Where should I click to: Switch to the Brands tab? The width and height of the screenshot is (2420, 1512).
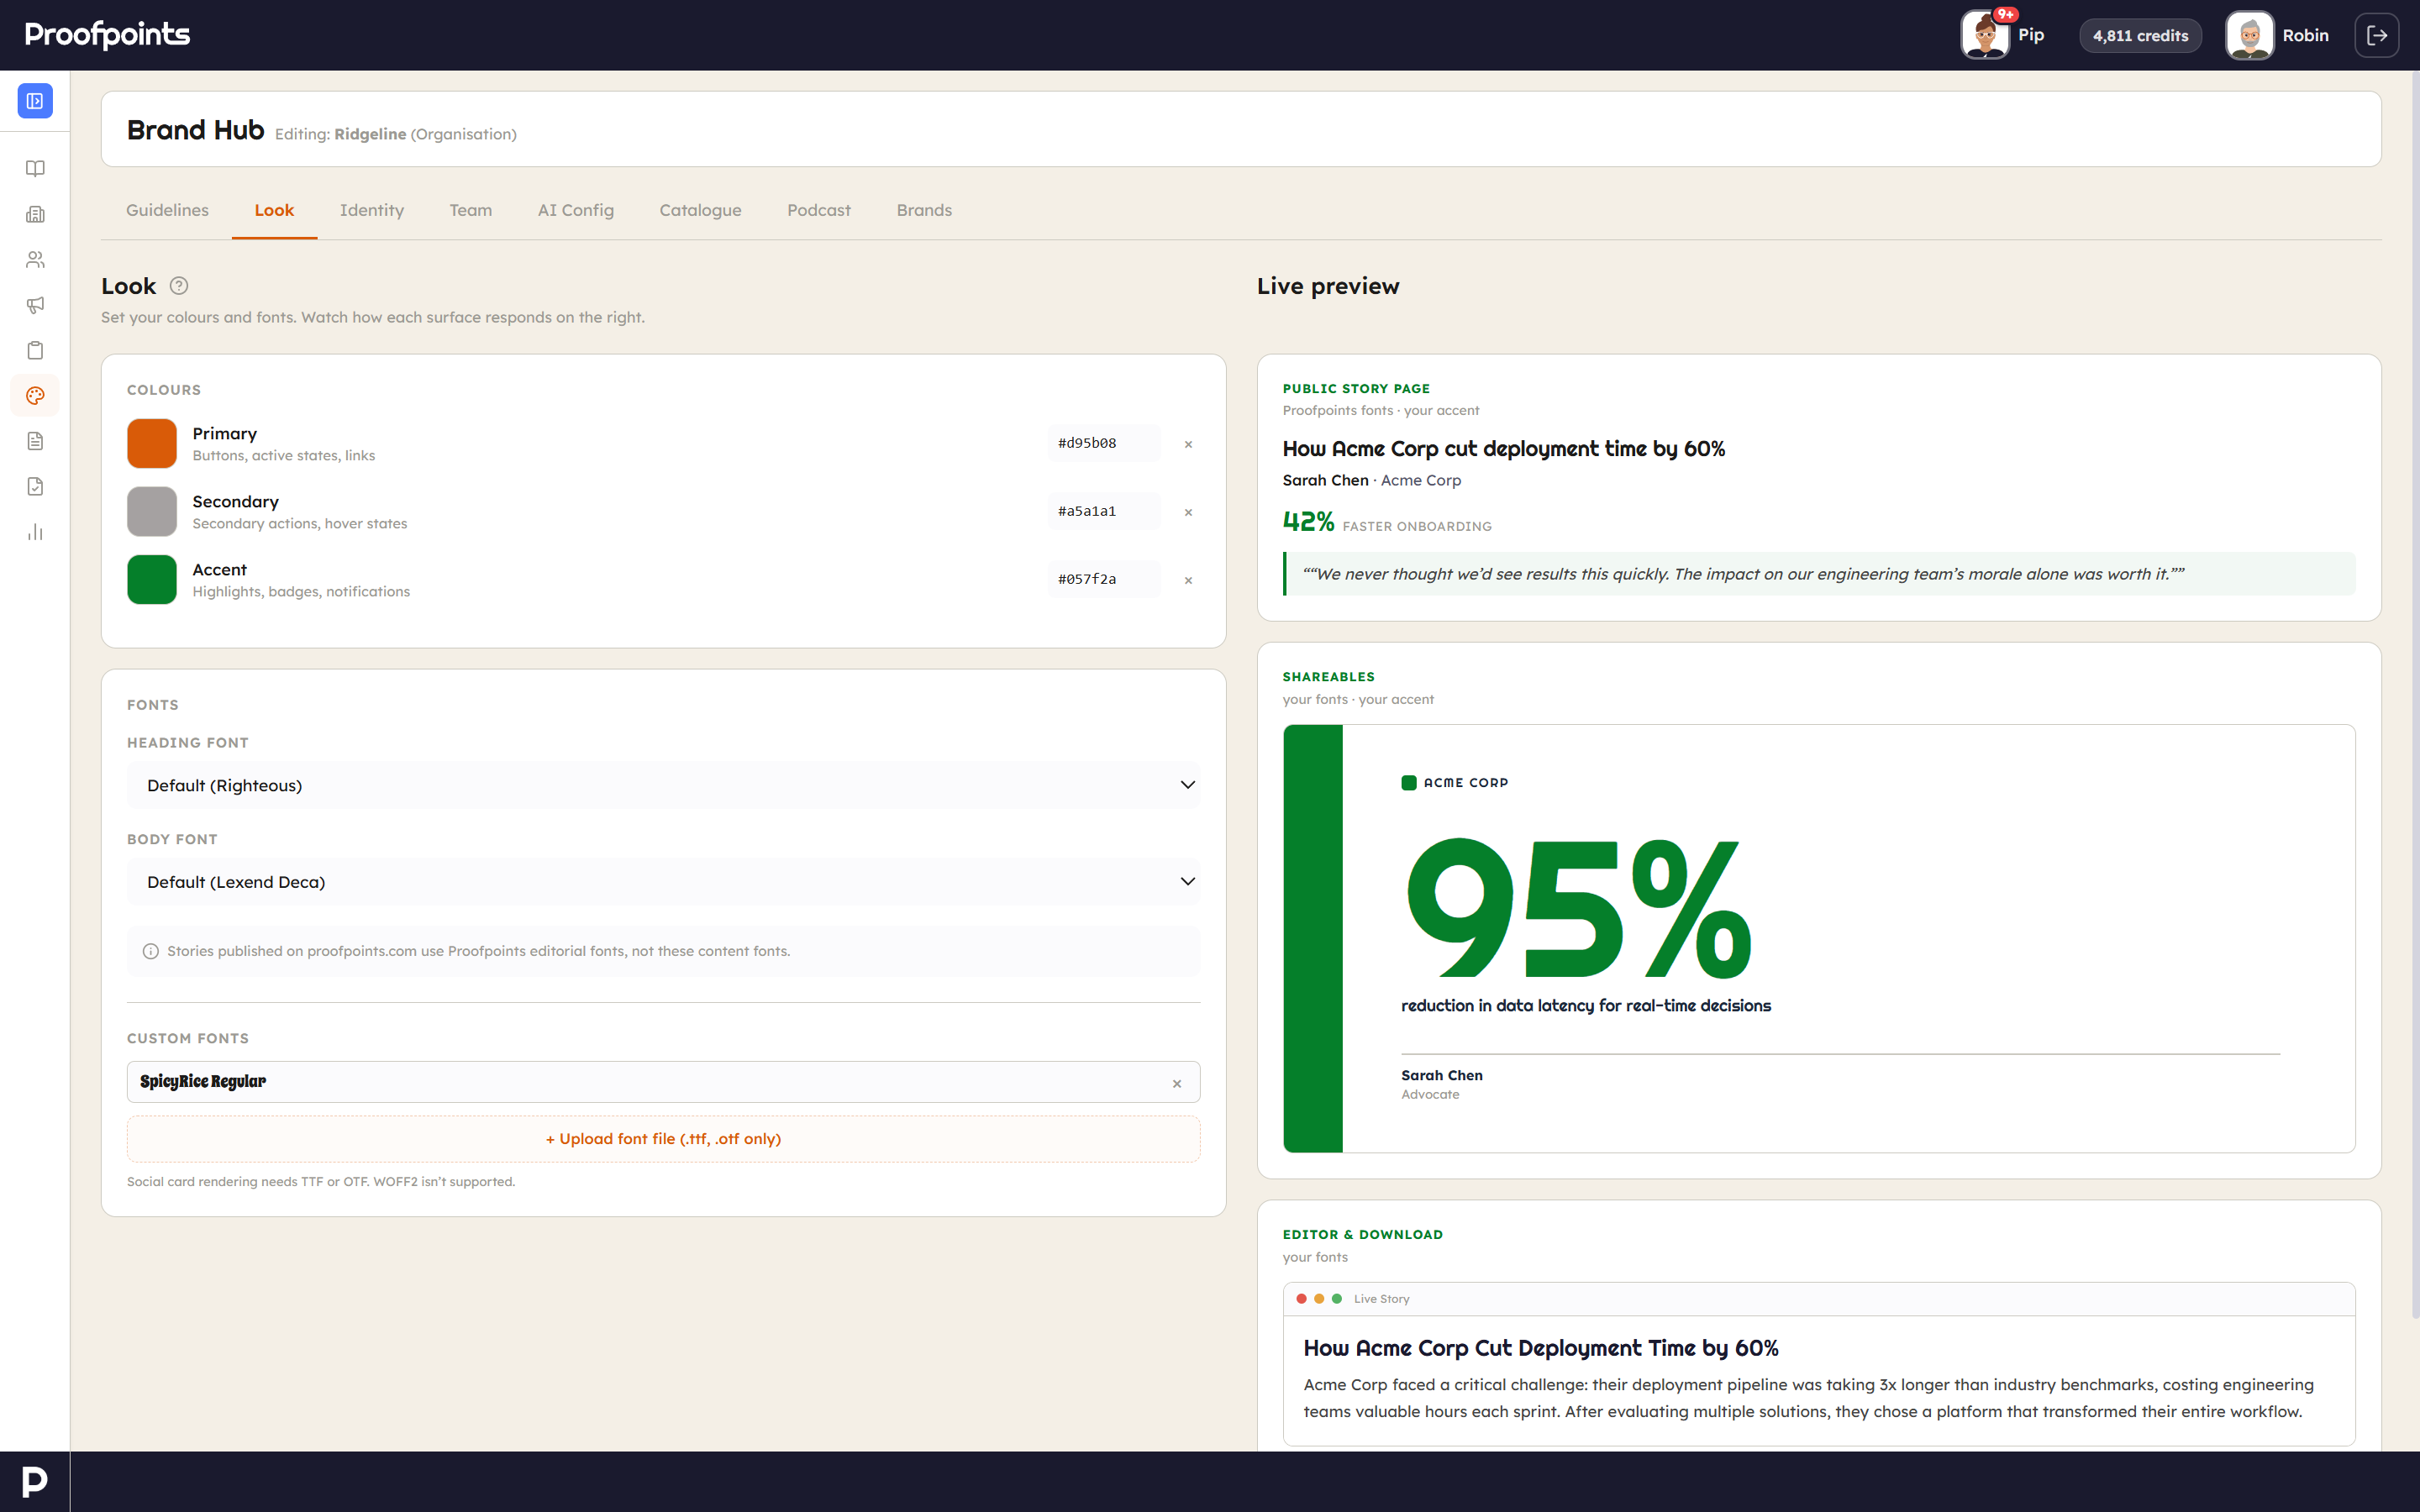[924, 210]
